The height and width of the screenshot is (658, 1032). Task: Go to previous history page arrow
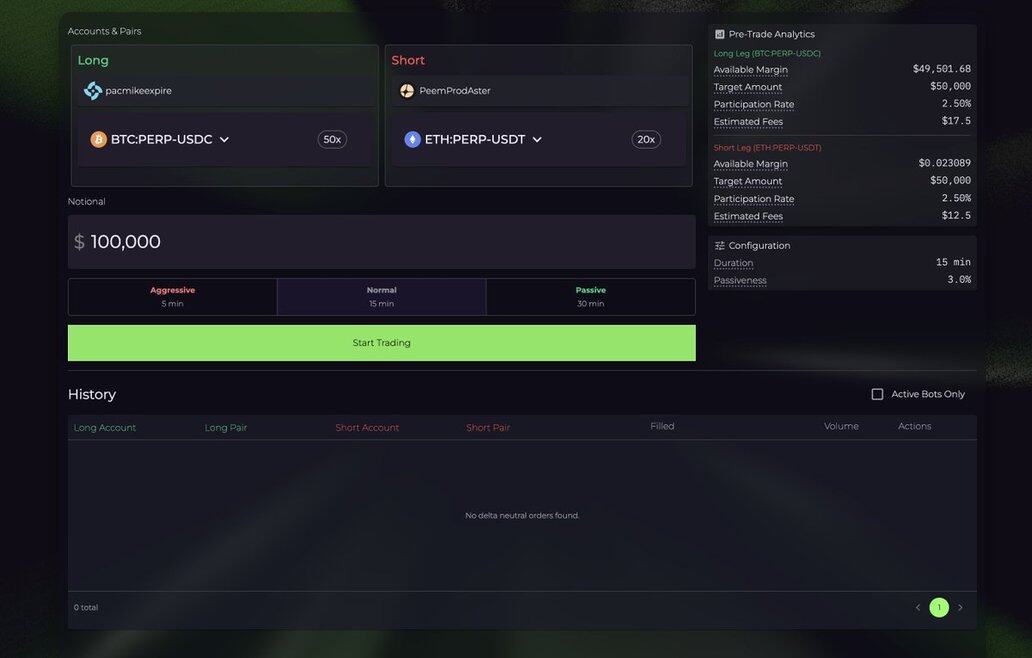point(918,608)
